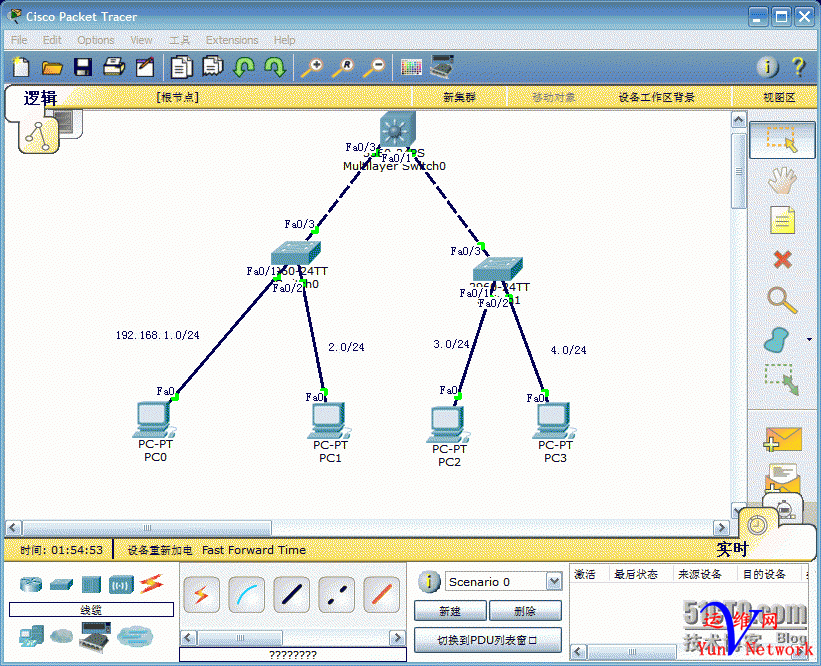Click the 设备工作区背景 button

(x=657, y=97)
